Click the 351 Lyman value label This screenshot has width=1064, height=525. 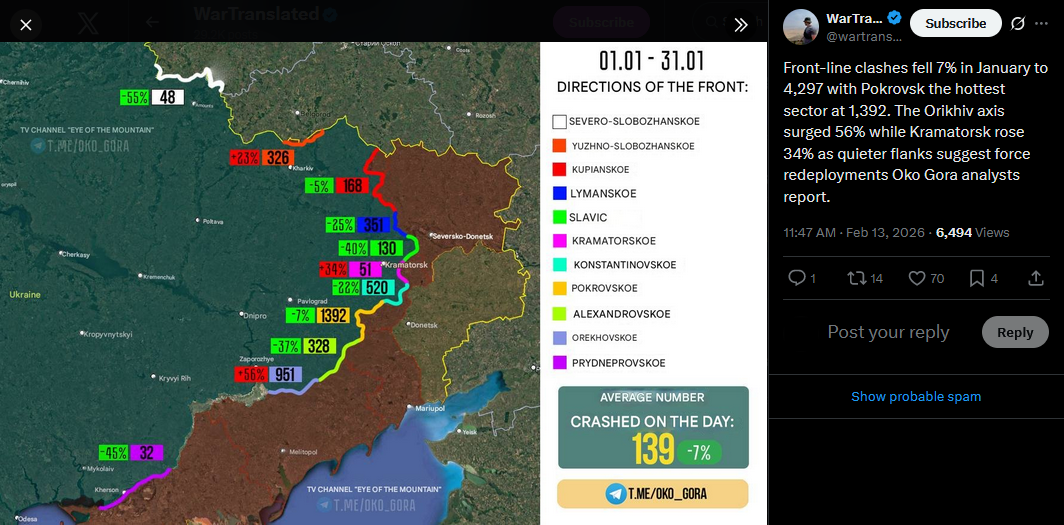(x=373, y=225)
